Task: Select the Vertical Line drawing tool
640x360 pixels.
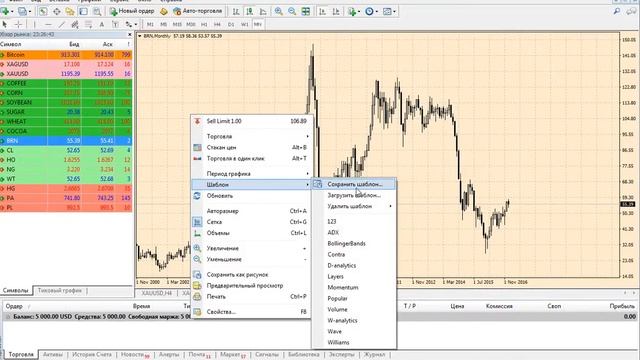Action: click(x=34, y=24)
